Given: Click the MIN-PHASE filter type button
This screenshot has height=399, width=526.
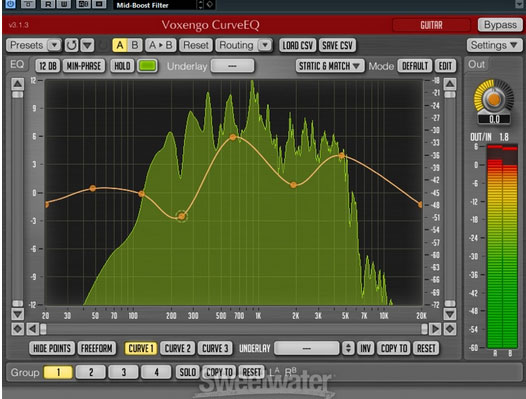Looking at the screenshot, I should [x=84, y=66].
